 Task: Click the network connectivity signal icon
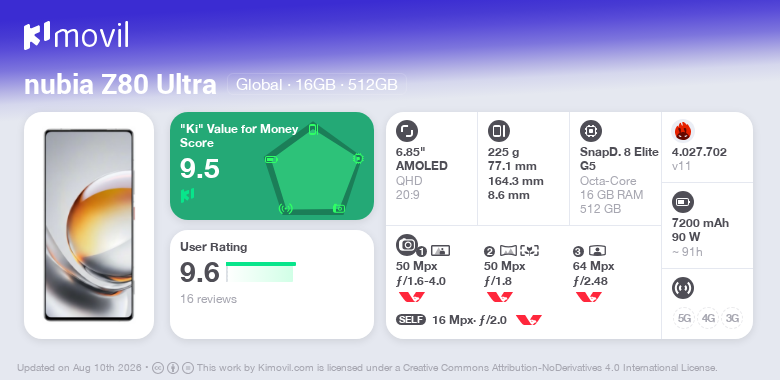tap(683, 287)
